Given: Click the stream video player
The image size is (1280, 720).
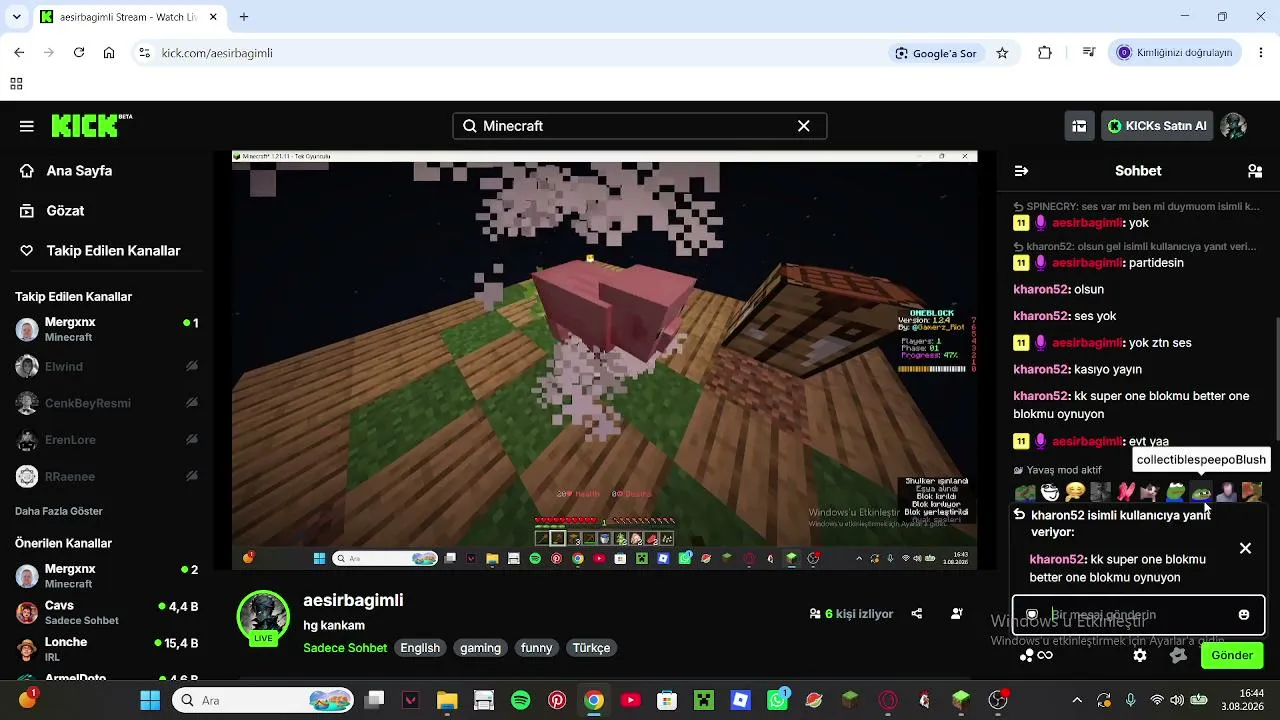Looking at the screenshot, I should tap(604, 360).
